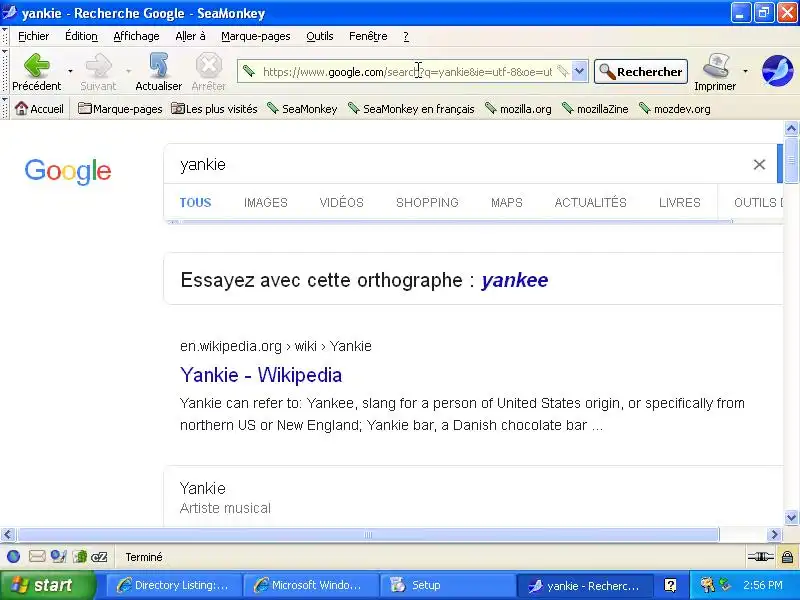
Task: Open the Yankie - Wikipedia result
Action: pos(261,375)
